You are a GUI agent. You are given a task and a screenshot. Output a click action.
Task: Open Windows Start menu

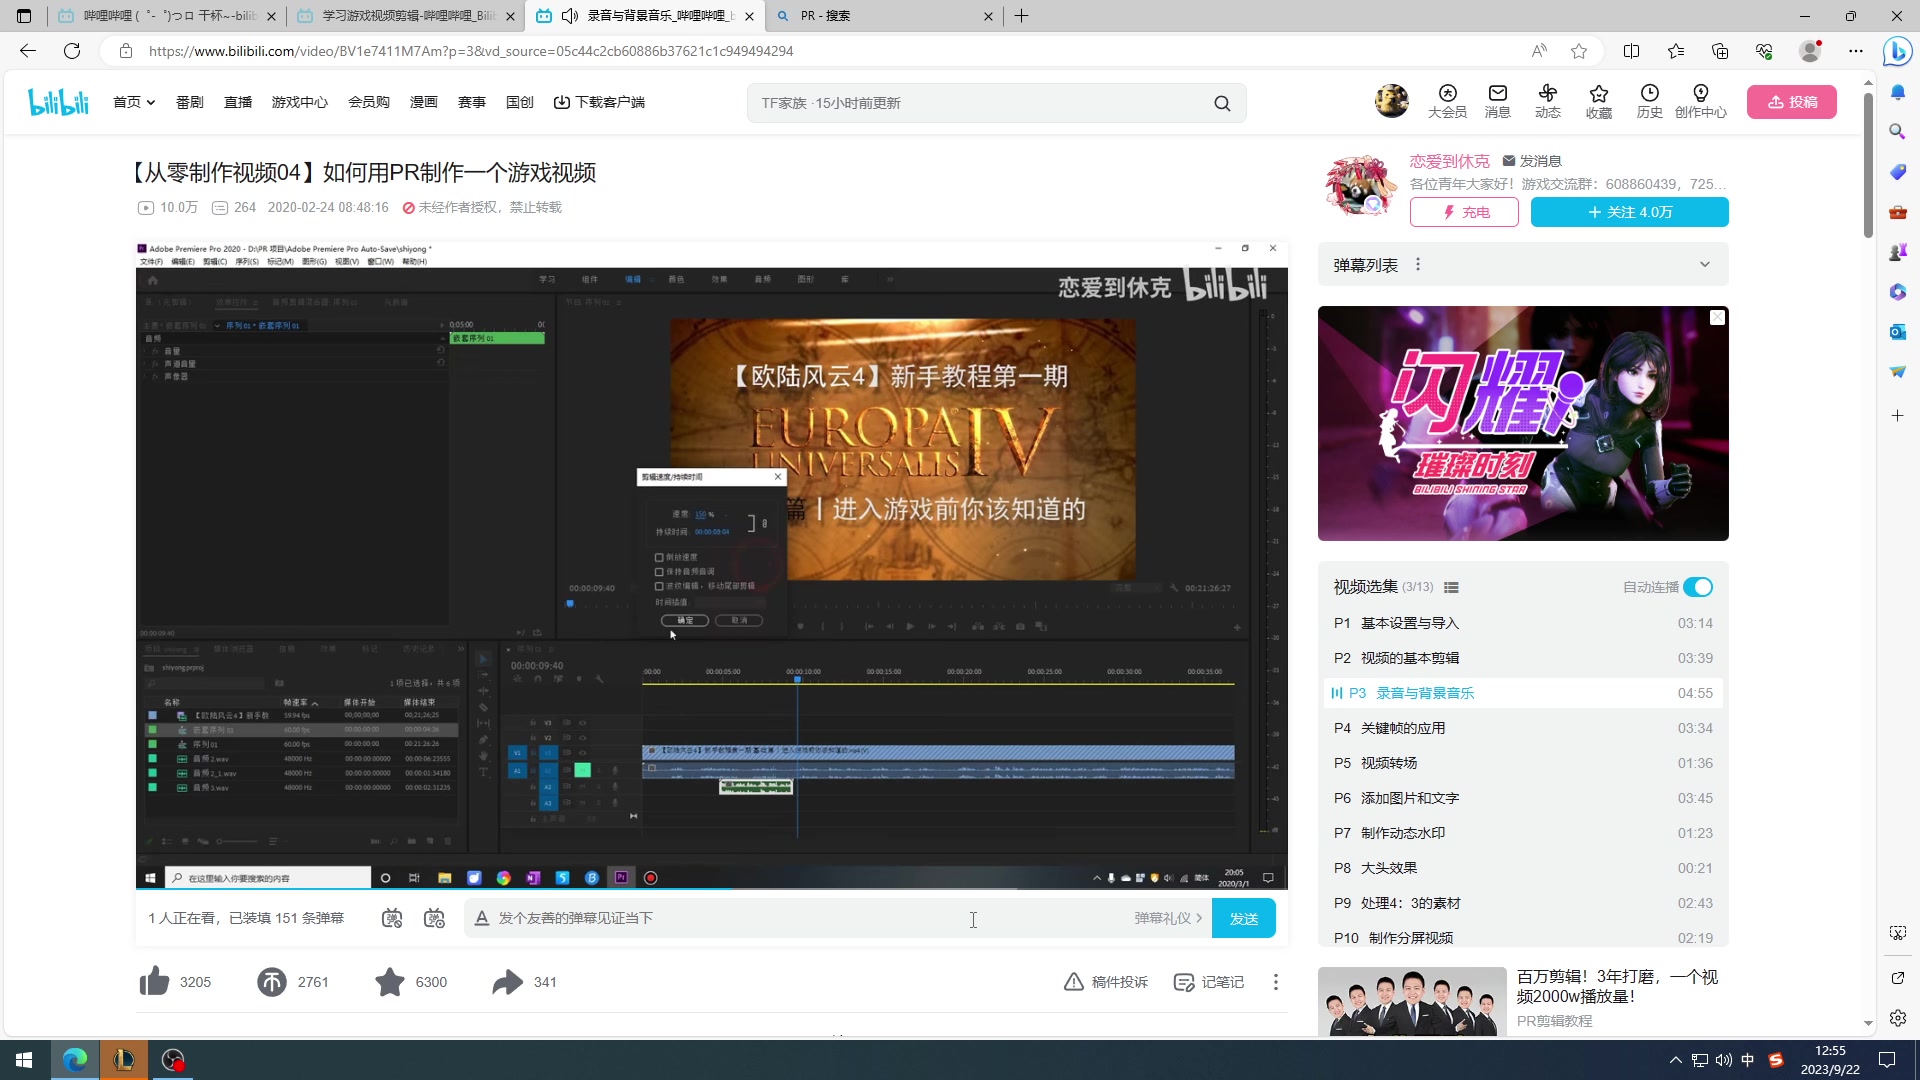24,1060
